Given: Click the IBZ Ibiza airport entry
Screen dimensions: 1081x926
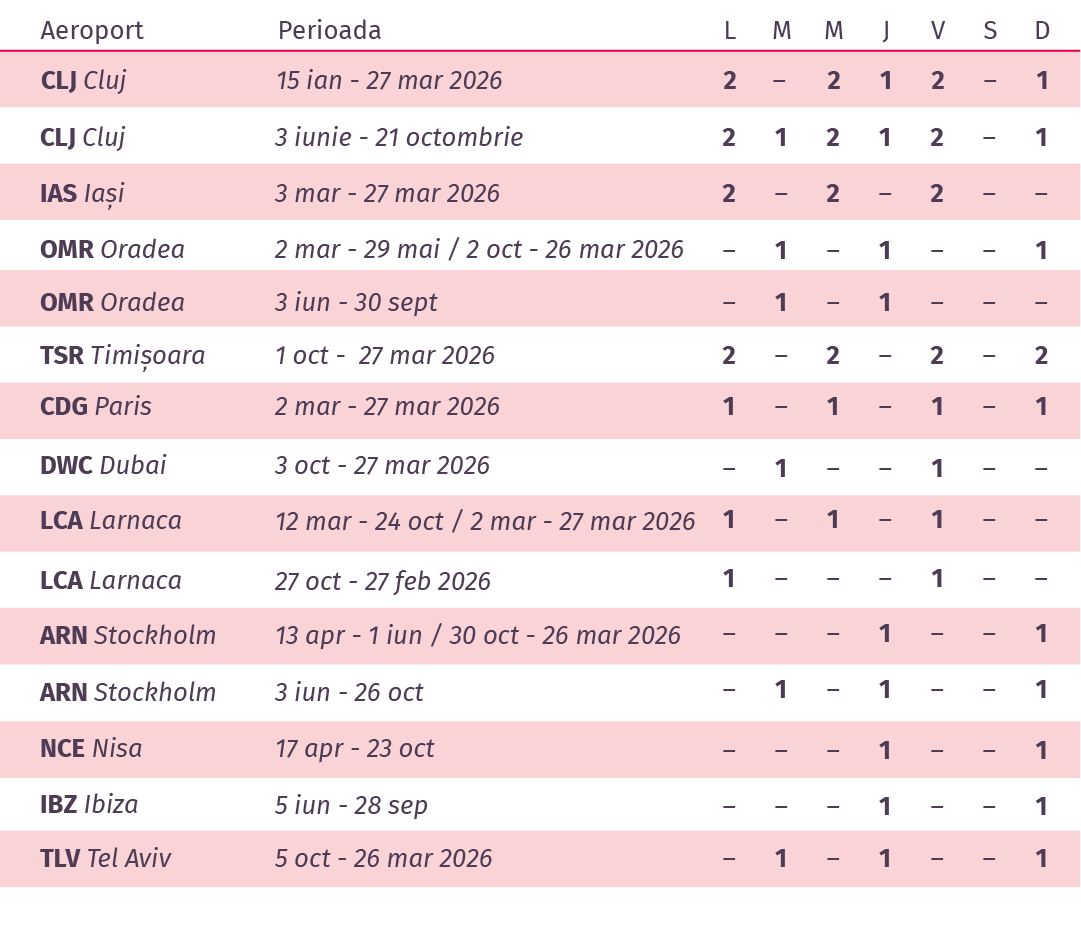Looking at the screenshot, I should tap(89, 804).
